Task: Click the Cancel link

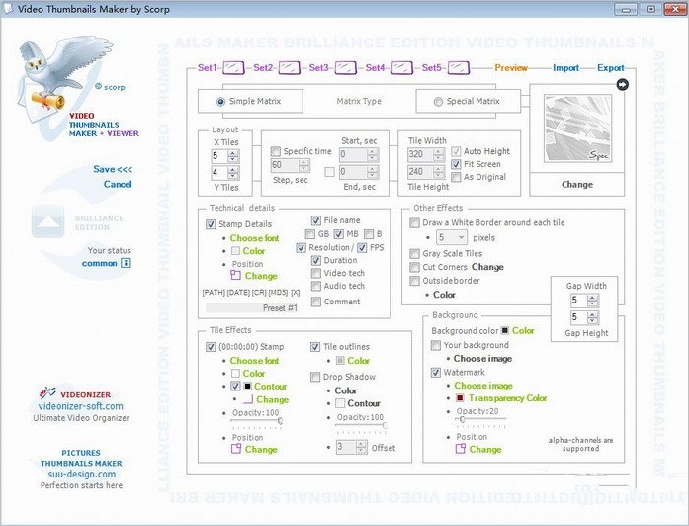Action: [x=117, y=184]
